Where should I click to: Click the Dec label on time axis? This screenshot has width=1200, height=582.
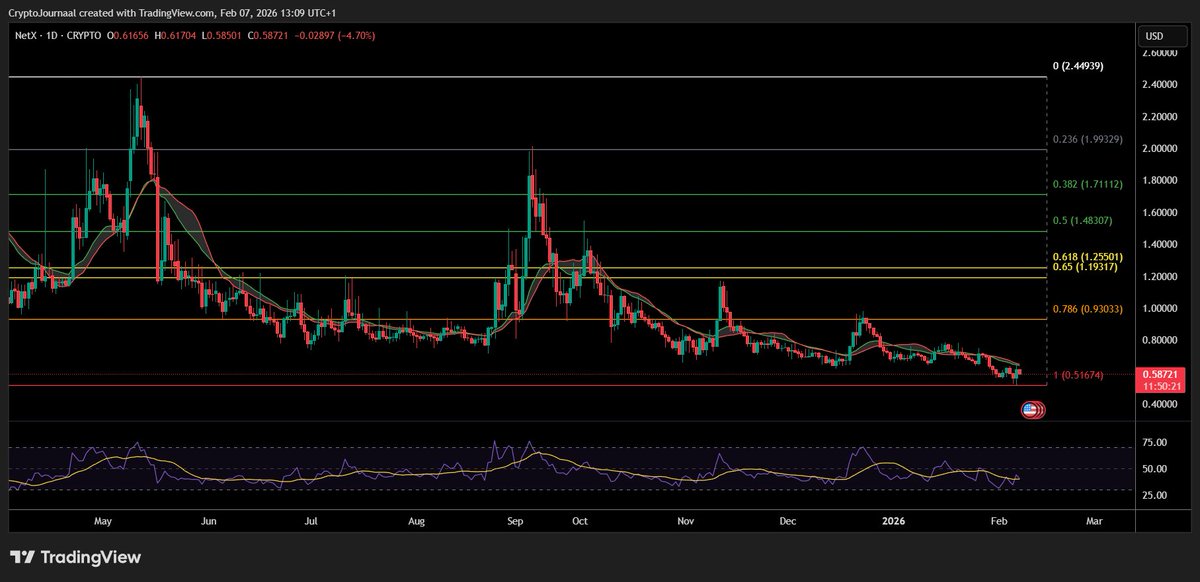coord(788,521)
